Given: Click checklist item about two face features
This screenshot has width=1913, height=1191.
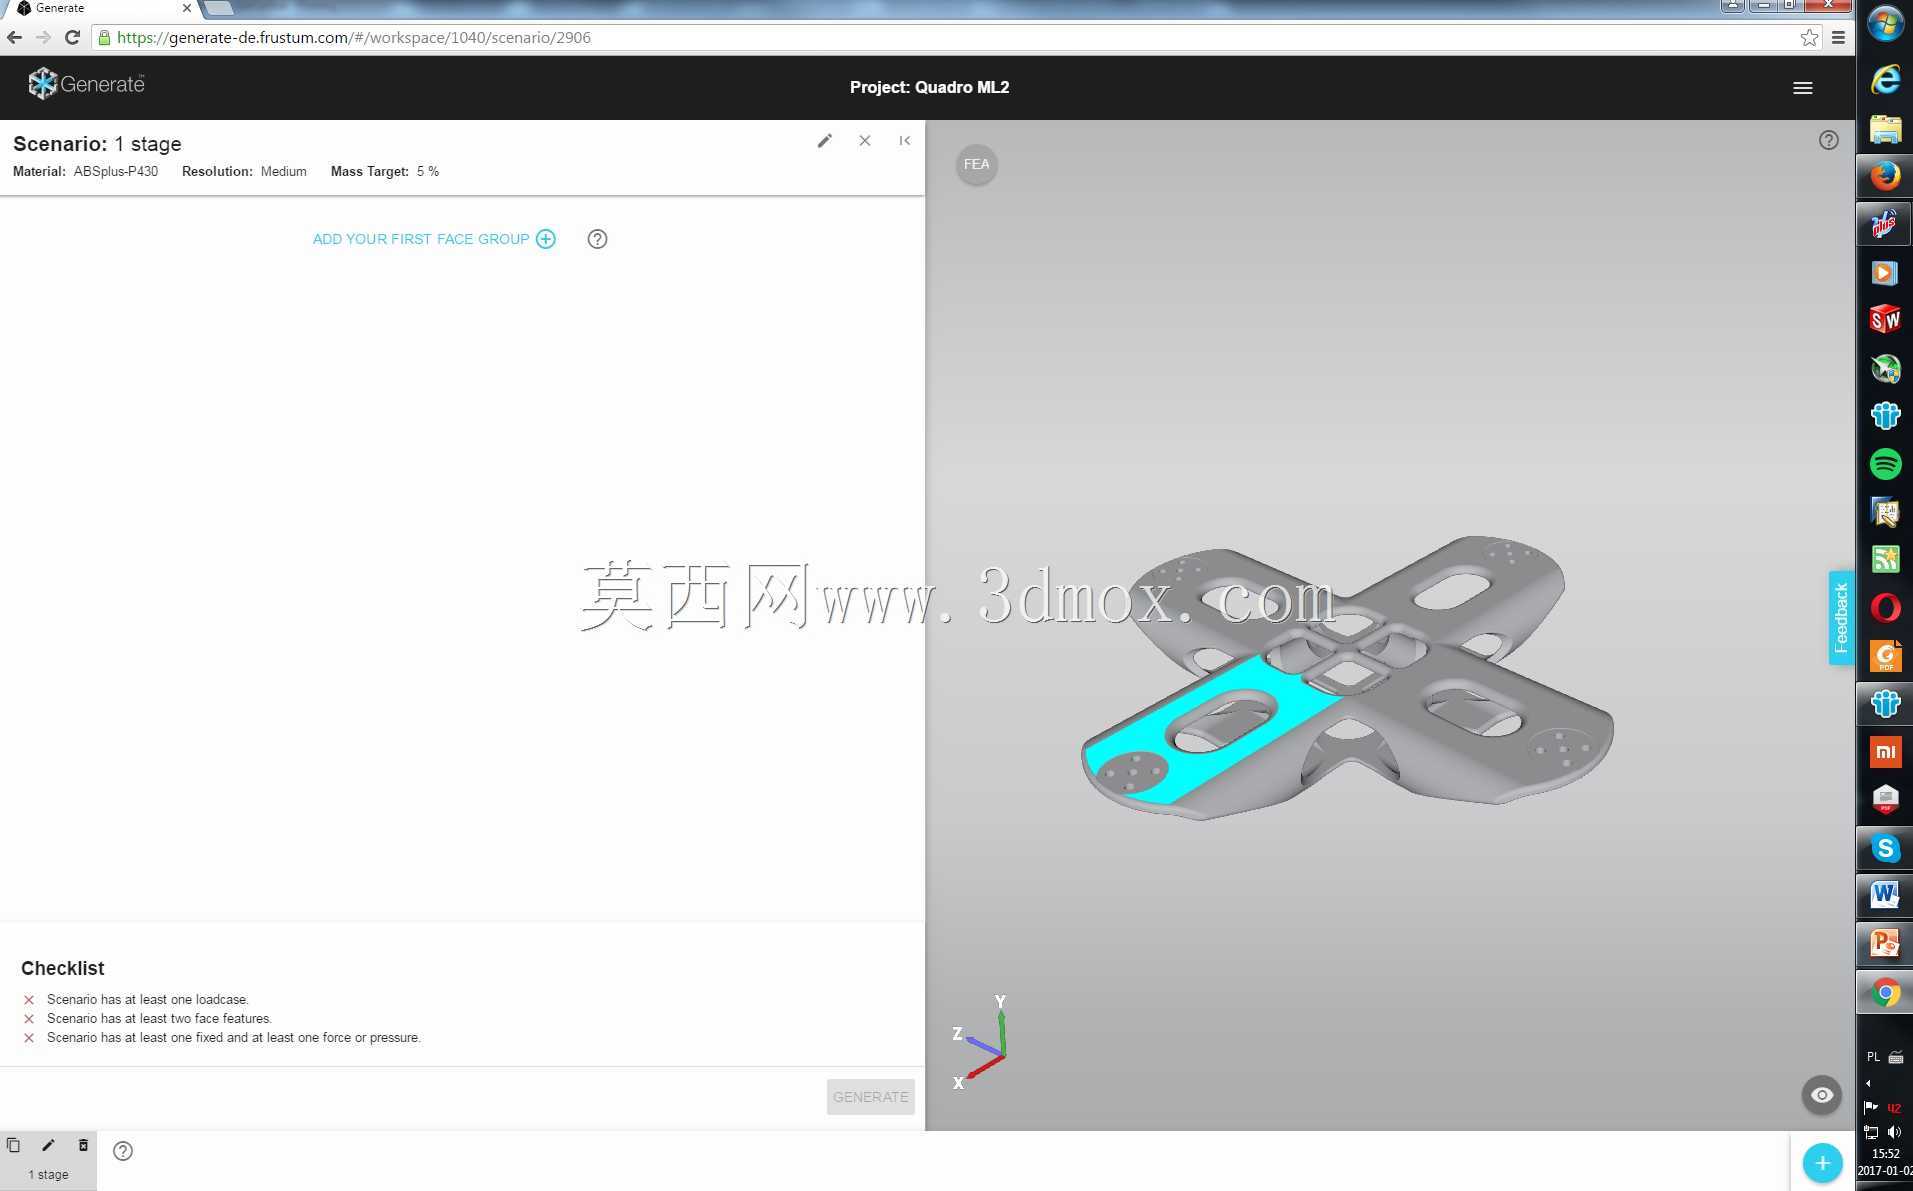Looking at the screenshot, I should (x=159, y=1019).
